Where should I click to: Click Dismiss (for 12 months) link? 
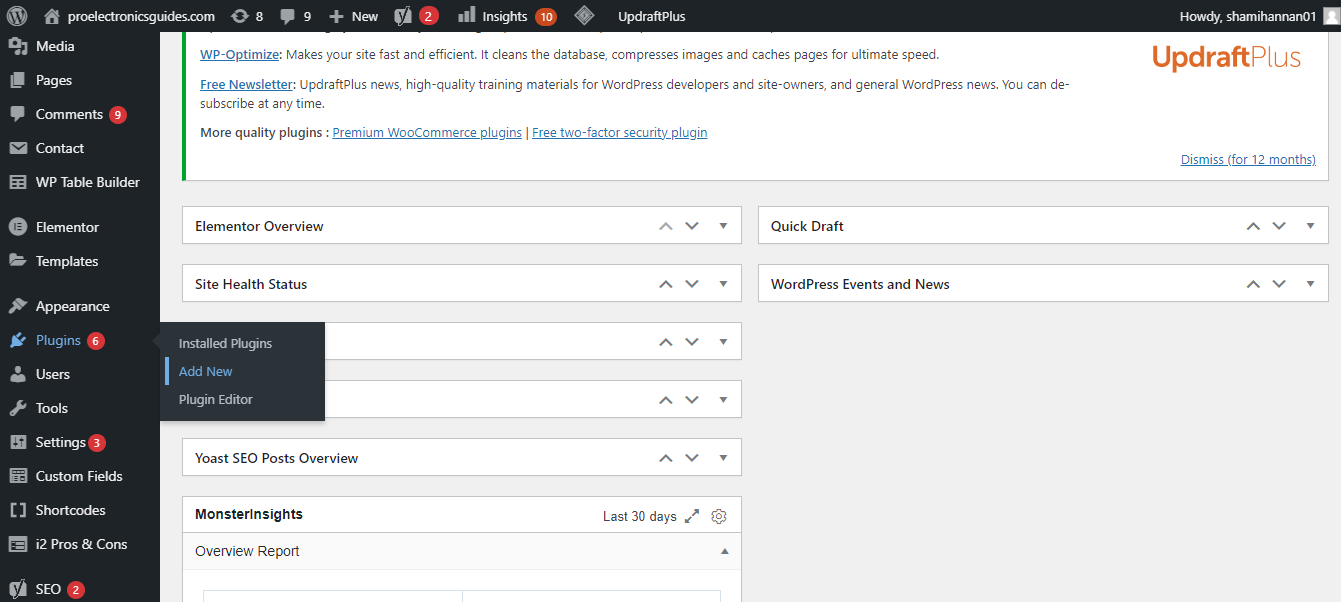pyautogui.click(x=1248, y=159)
